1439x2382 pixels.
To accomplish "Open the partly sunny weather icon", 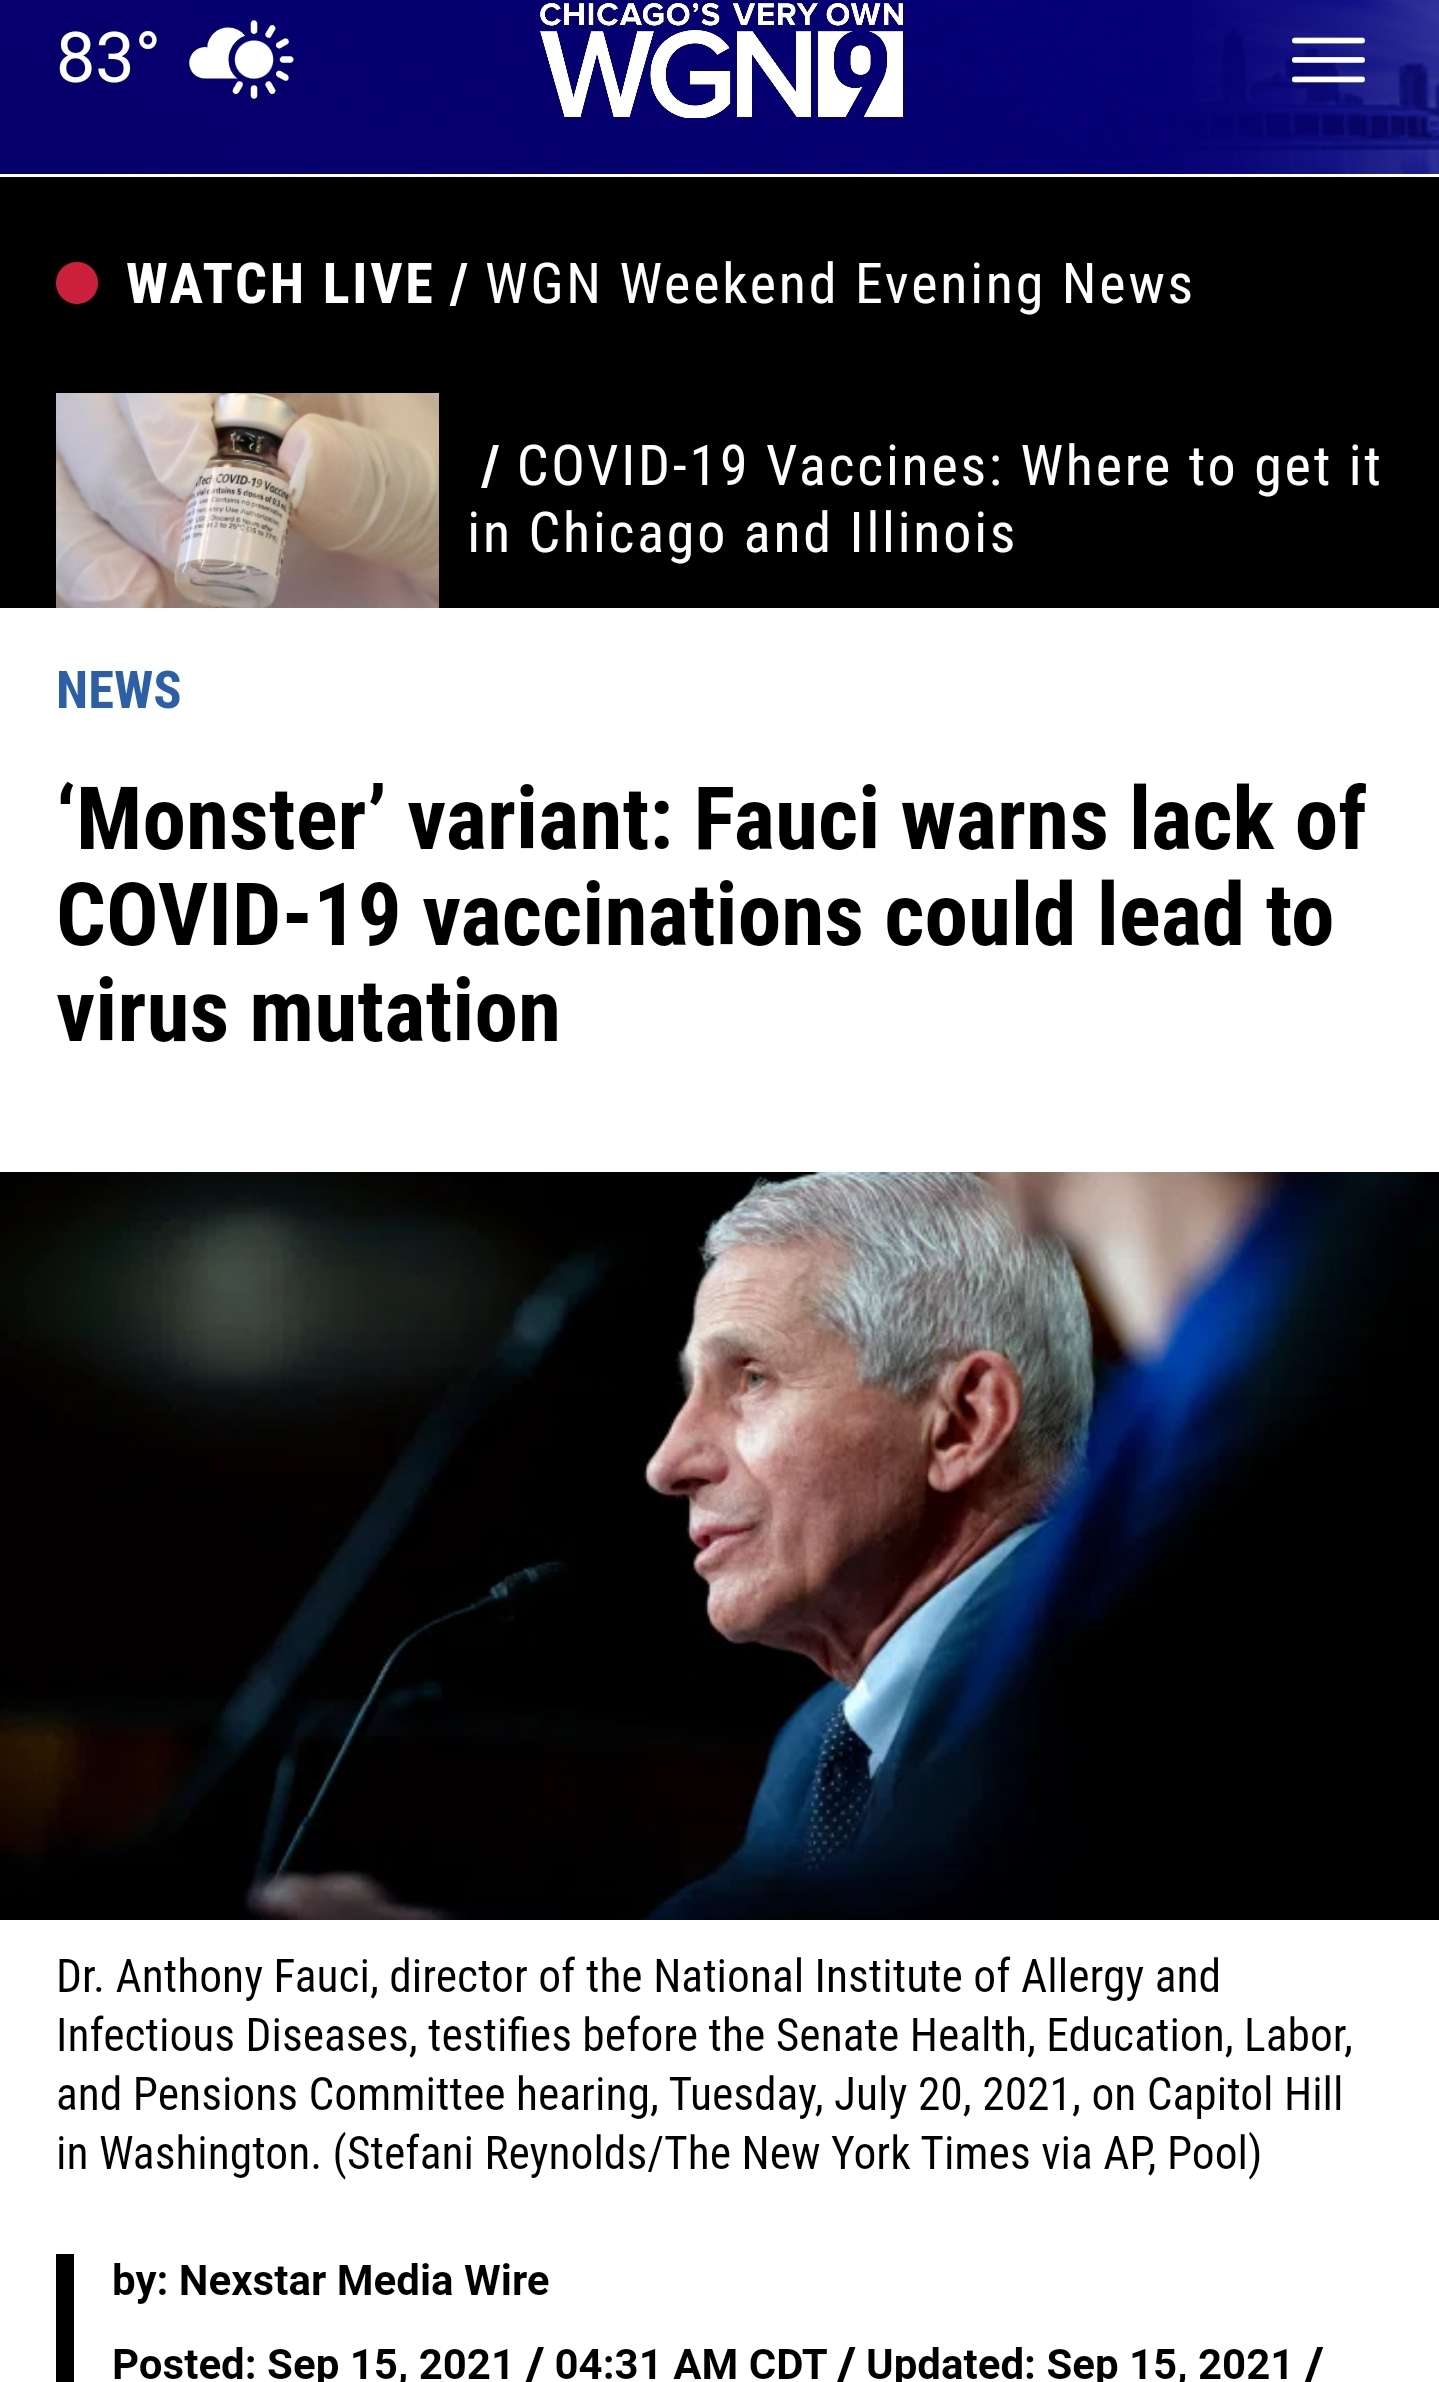I will point(241,59).
